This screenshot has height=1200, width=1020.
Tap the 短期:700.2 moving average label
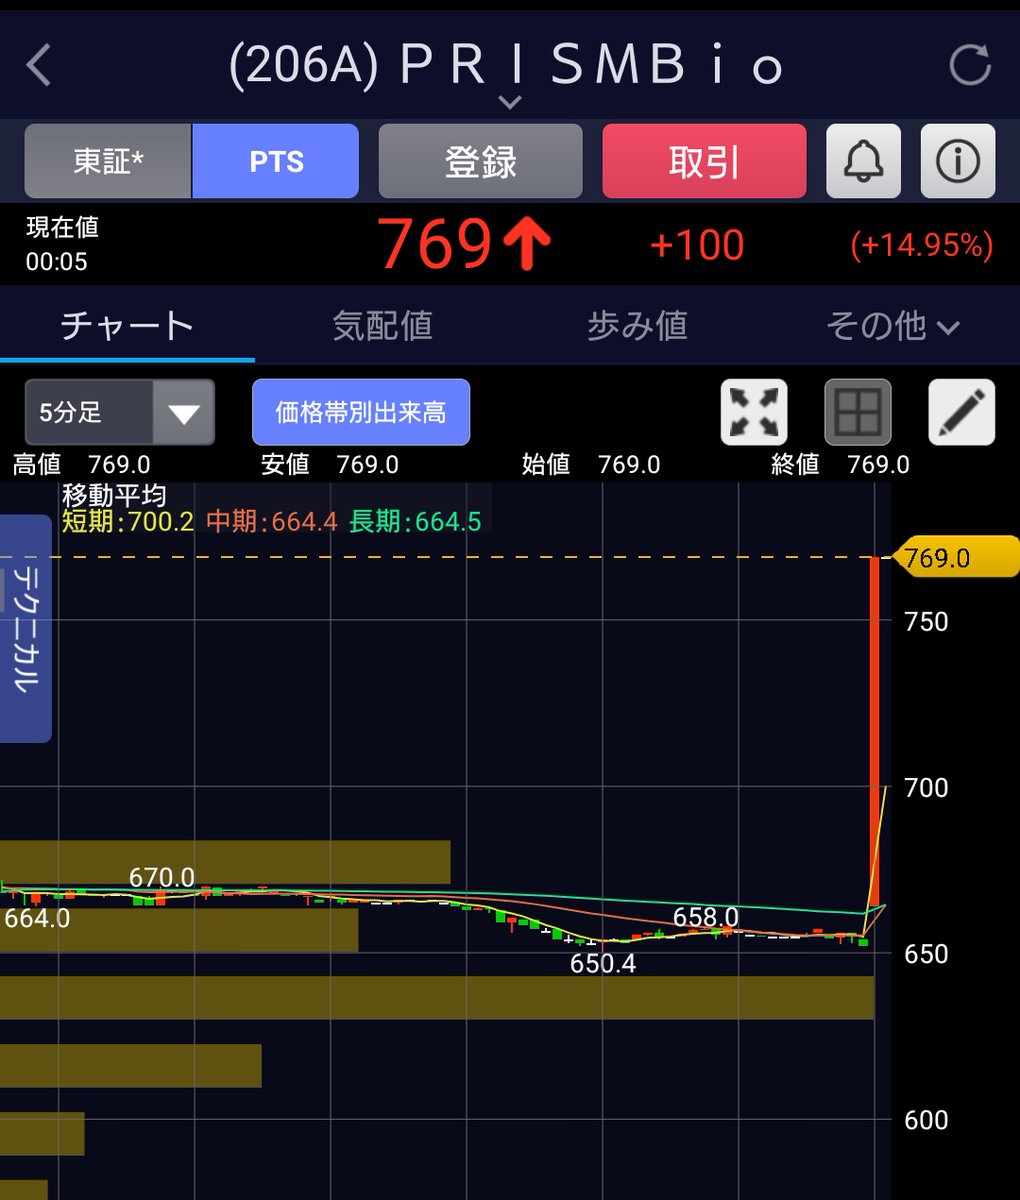(x=128, y=521)
